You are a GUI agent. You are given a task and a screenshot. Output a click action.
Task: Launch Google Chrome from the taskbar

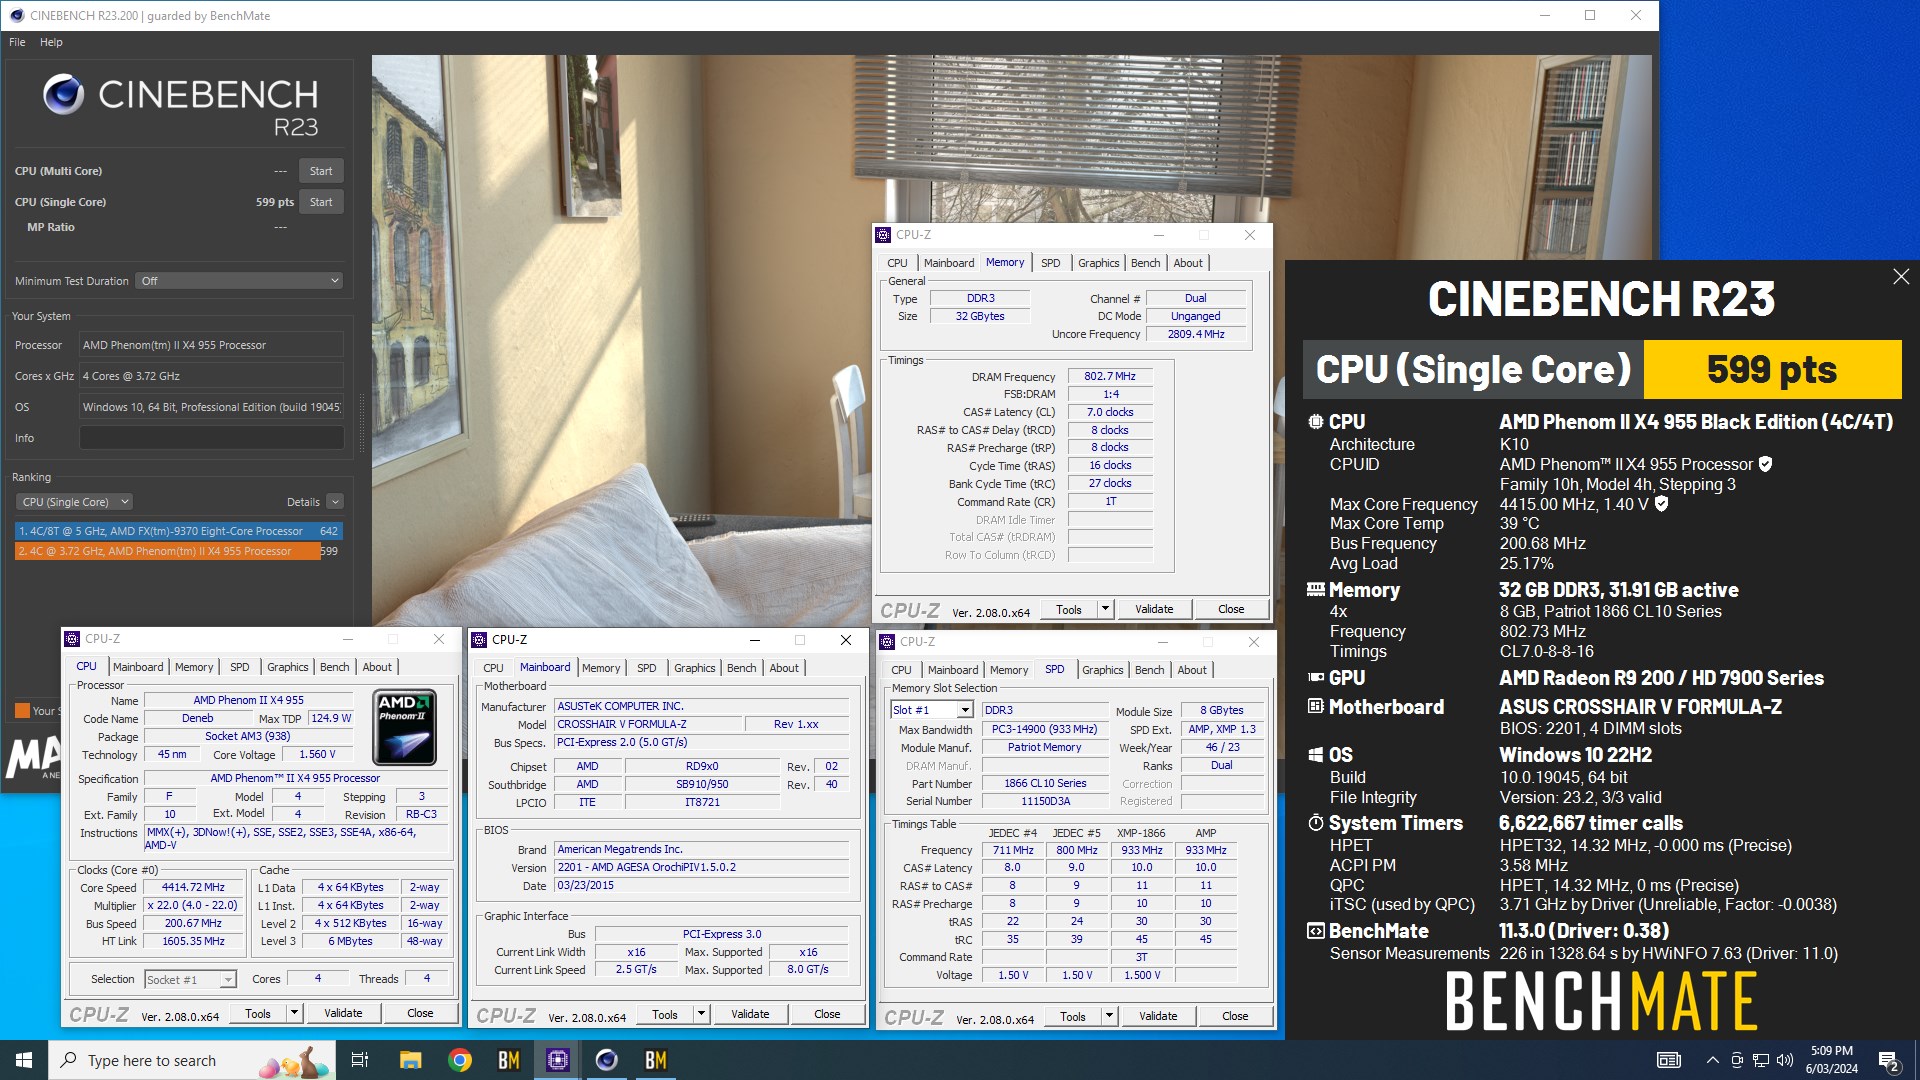[x=460, y=1060]
